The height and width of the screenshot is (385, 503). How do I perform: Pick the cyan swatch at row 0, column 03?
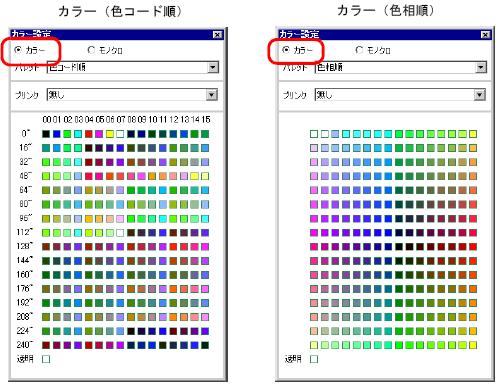point(78,134)
